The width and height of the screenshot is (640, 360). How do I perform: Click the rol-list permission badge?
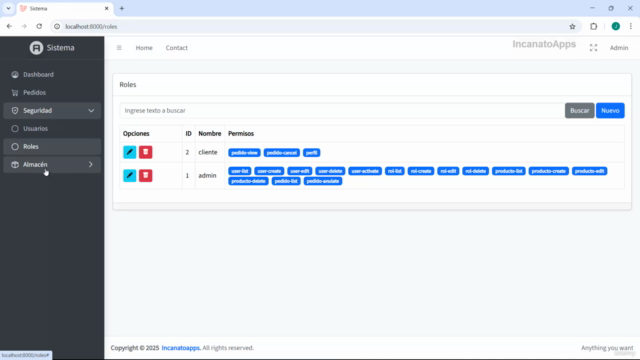coord(395,171)
